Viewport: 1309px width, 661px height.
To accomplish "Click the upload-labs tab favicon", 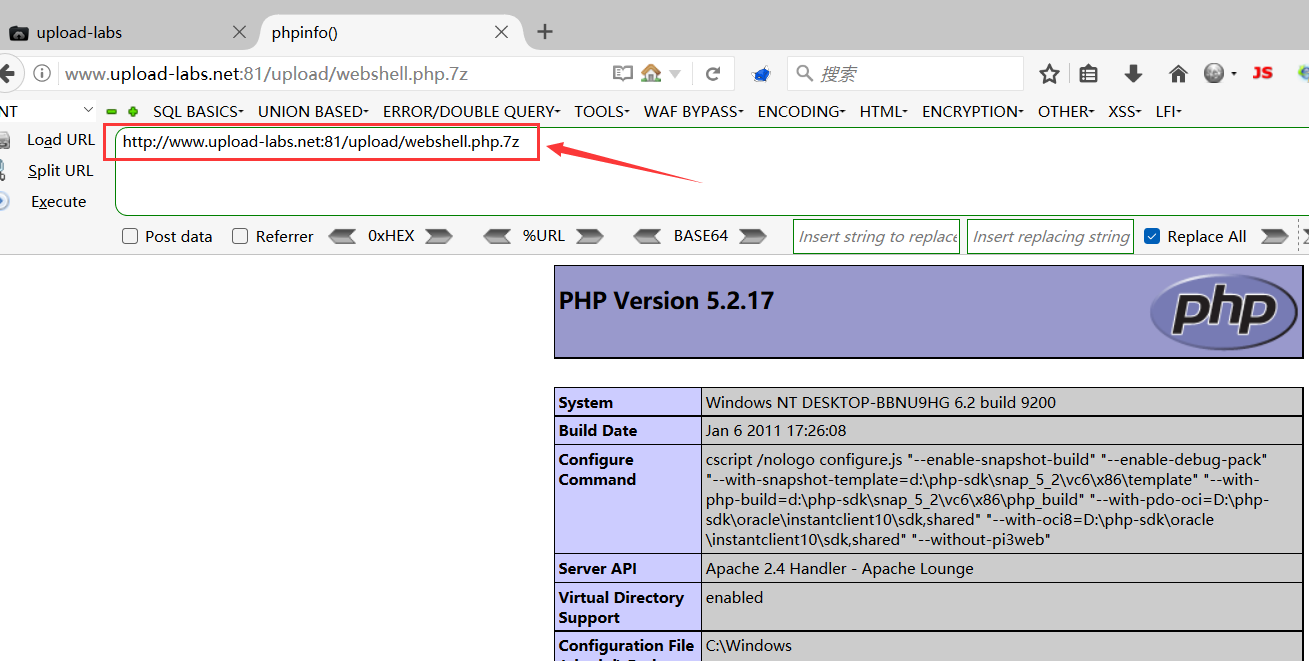I will click(18, 32).
